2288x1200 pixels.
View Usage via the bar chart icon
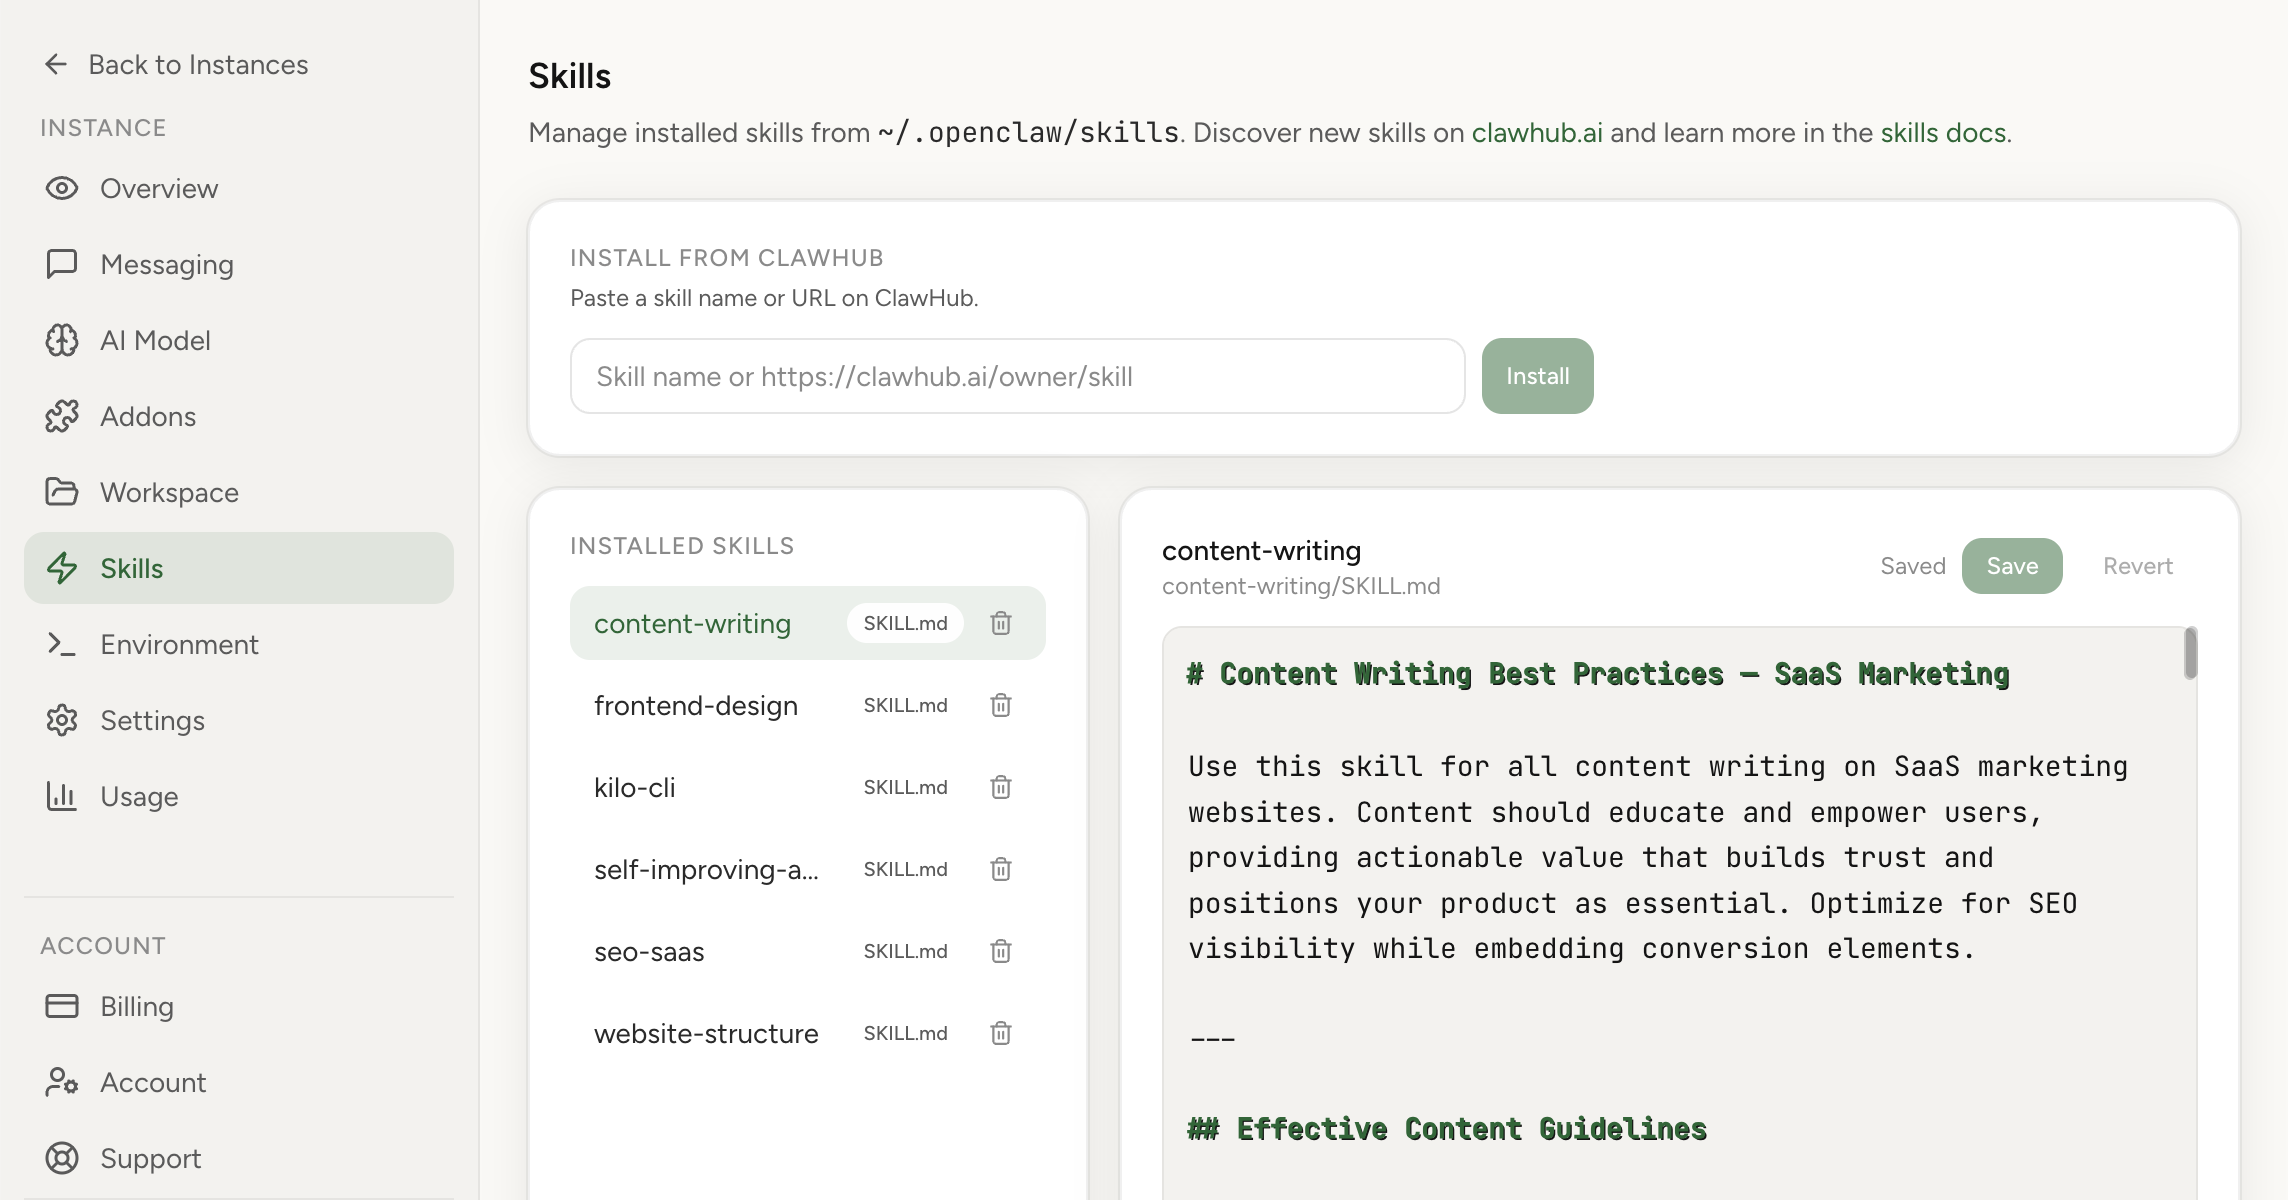(x=61, y=796)
